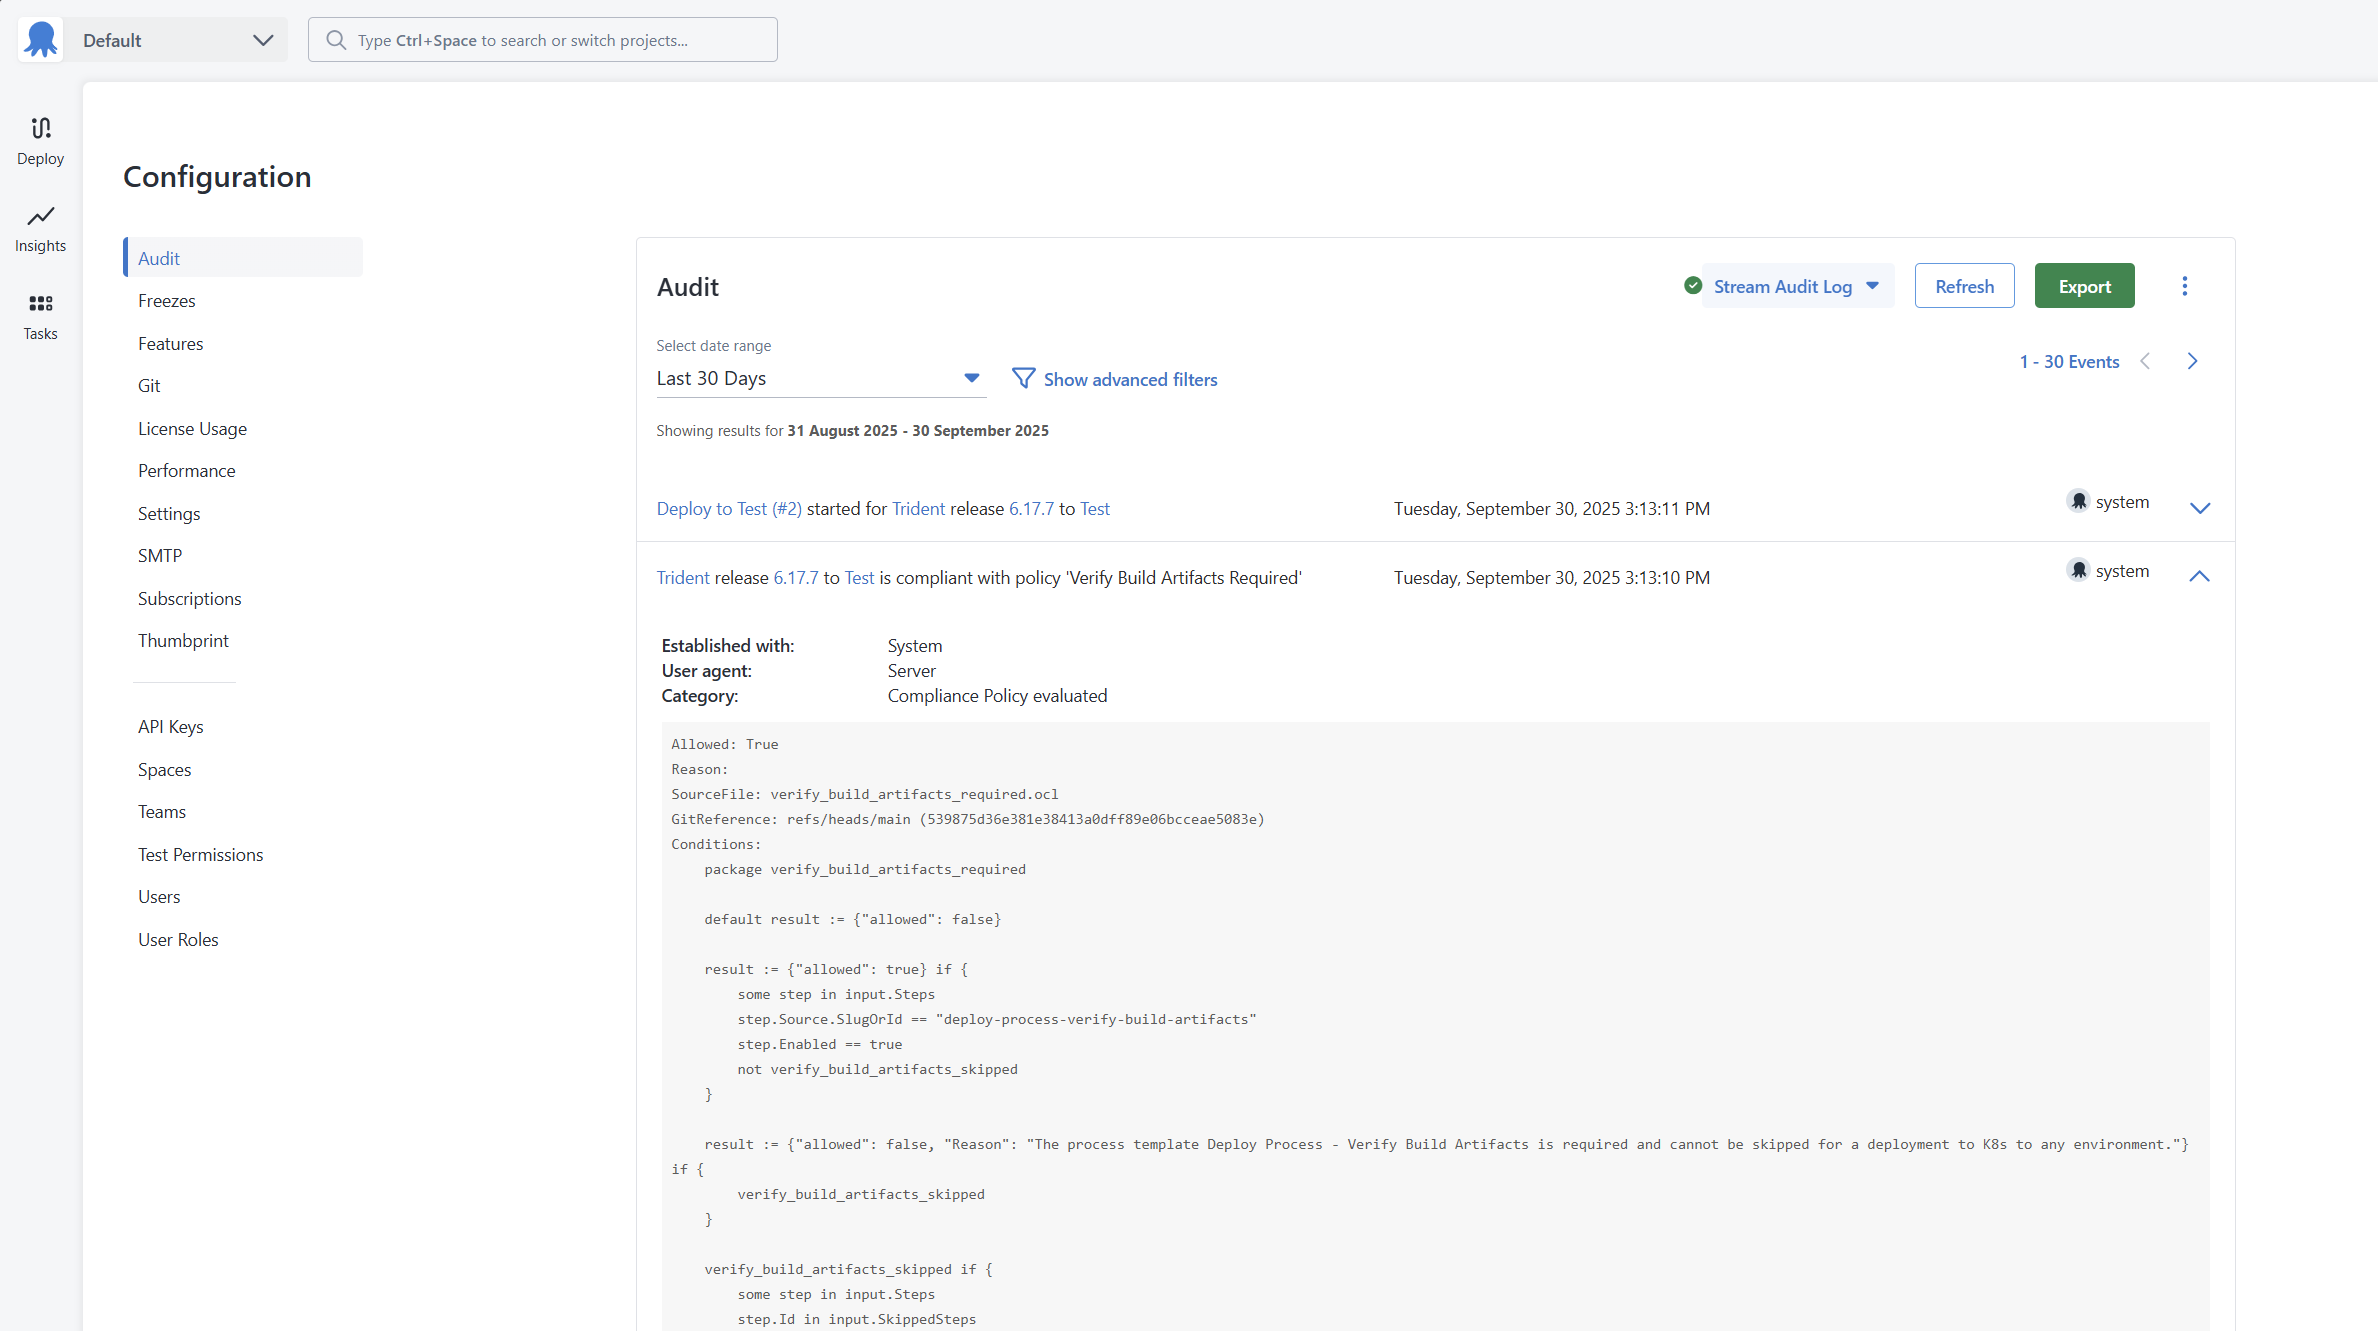Open the overflow menu next to Export
This screenshot has height=1331, width=2378.
pyautogui.click(x=2185, y=285)
